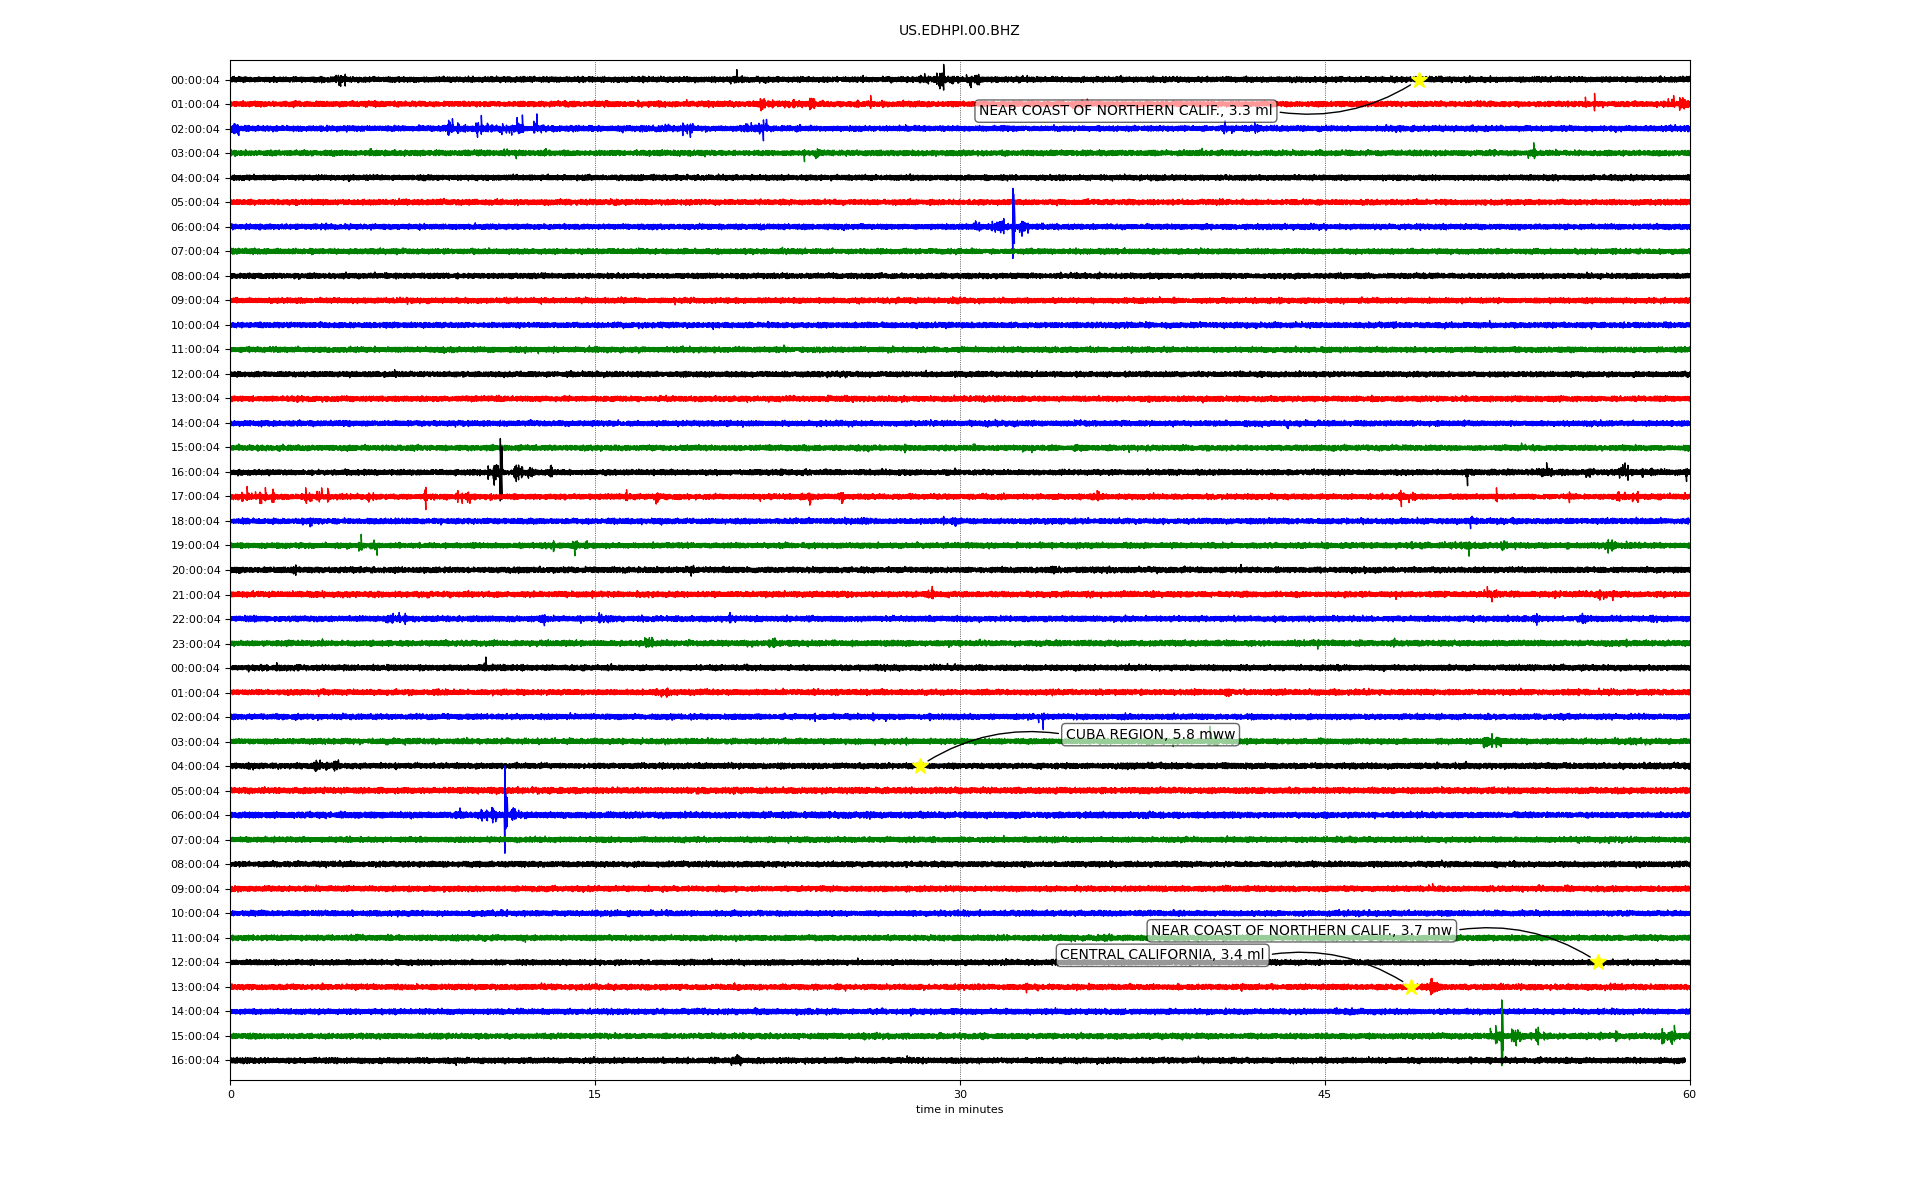The width and height of the screenshot is (1920, 1200).
Task: Click the red event burst on the 13:00:04 trace
Action: coord(1432,987)
